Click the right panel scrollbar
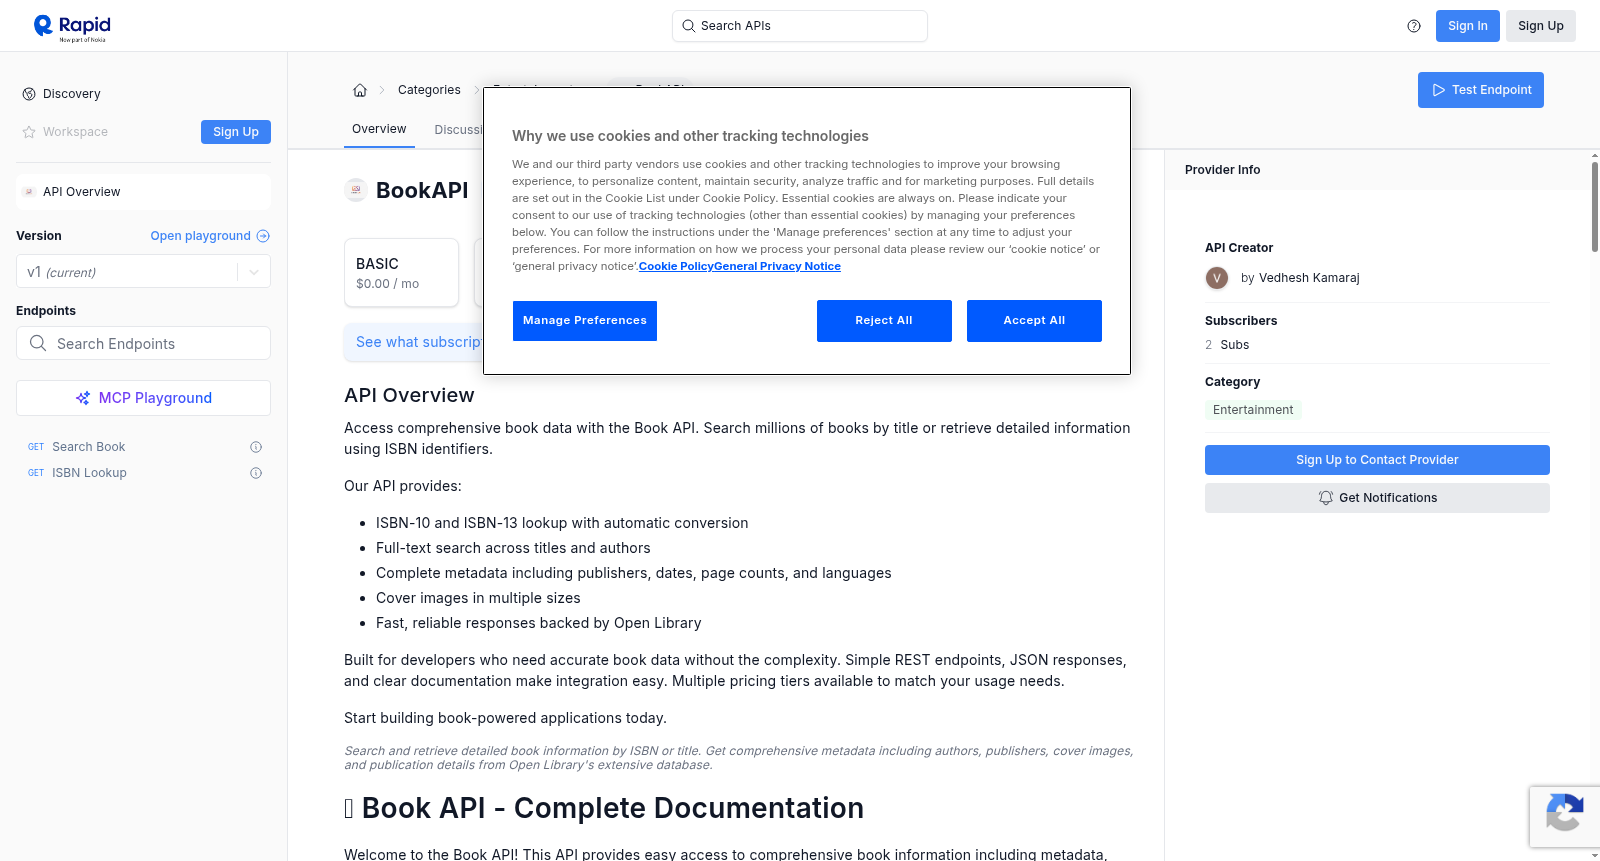1600x861 pixels. pyautogui.click(x=1595, y=205)
